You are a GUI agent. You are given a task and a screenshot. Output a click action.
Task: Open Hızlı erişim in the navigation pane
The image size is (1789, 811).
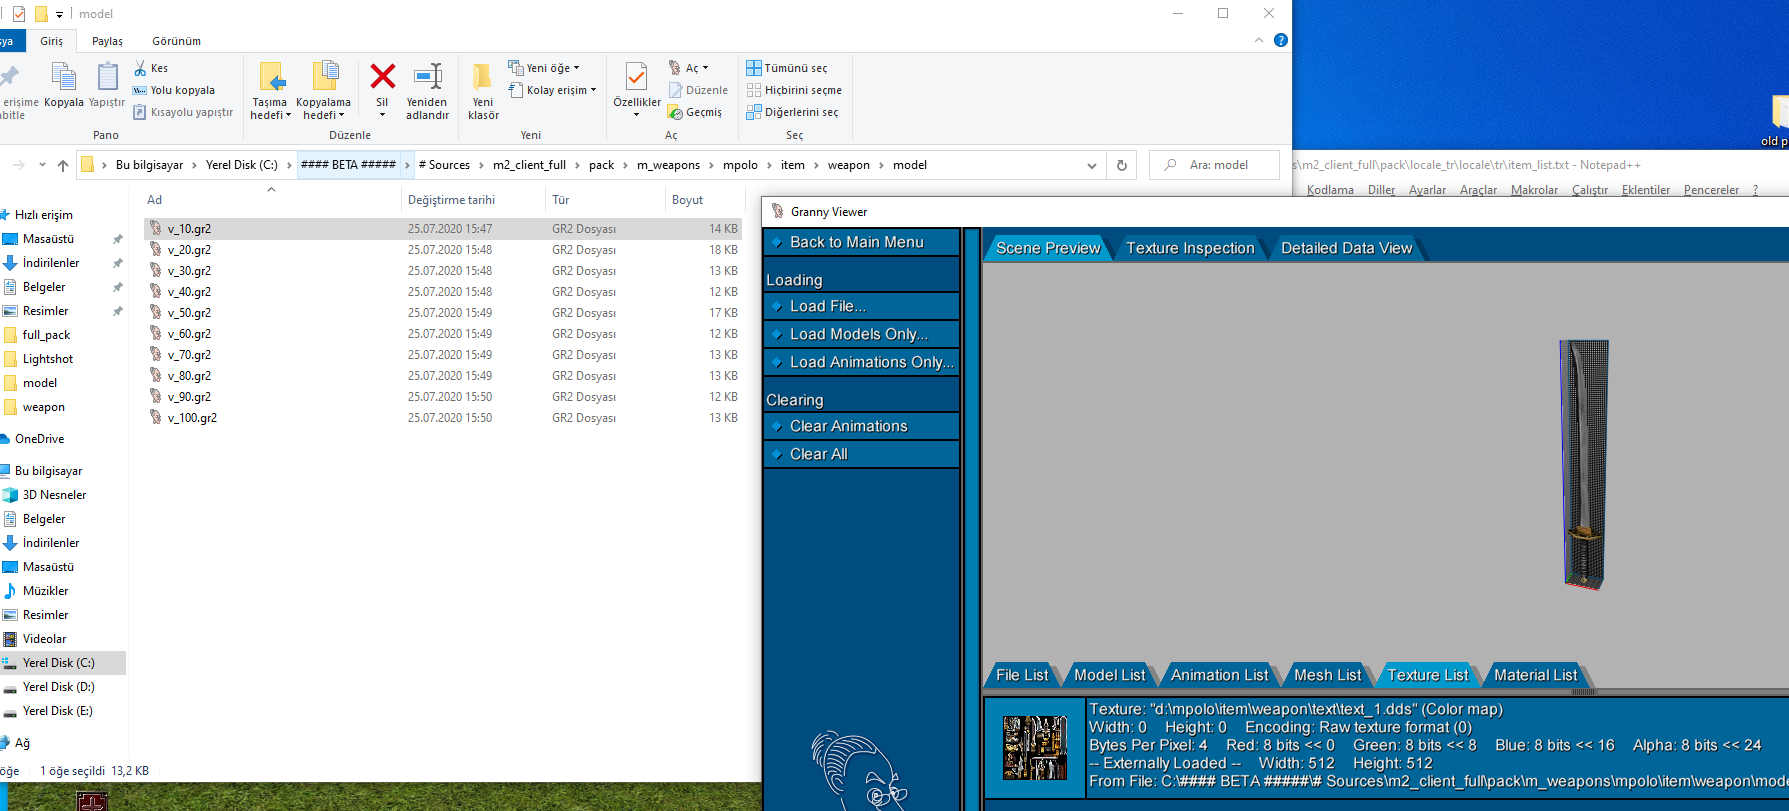[43, 215]
